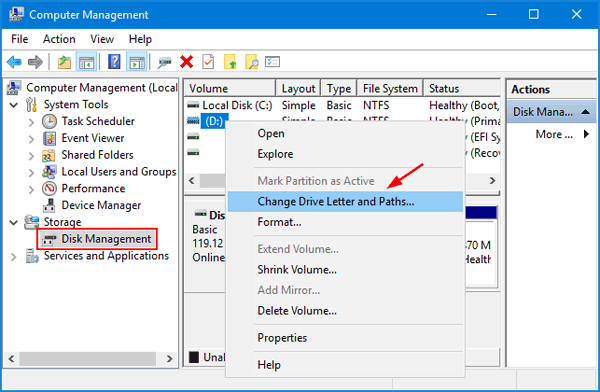Open the Action menu
This screenshot has width=600, height=392.
click(x=59, y=39)
